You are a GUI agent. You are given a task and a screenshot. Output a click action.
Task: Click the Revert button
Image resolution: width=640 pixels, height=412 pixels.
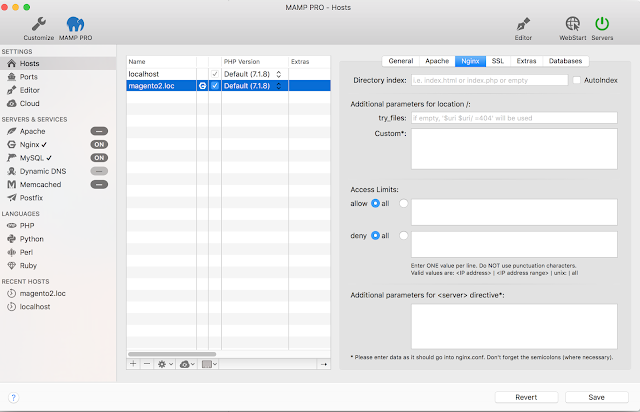click(x=526, y=397)
